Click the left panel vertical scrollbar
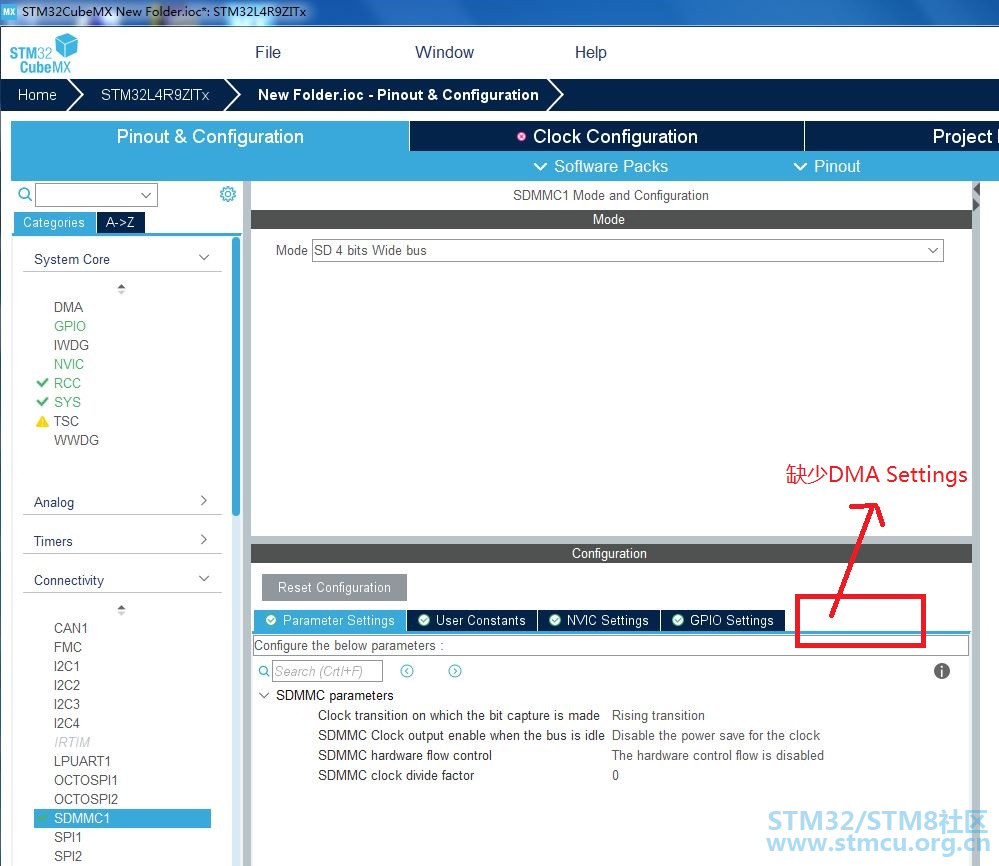 pyautogui.click(x=236, y=376)
